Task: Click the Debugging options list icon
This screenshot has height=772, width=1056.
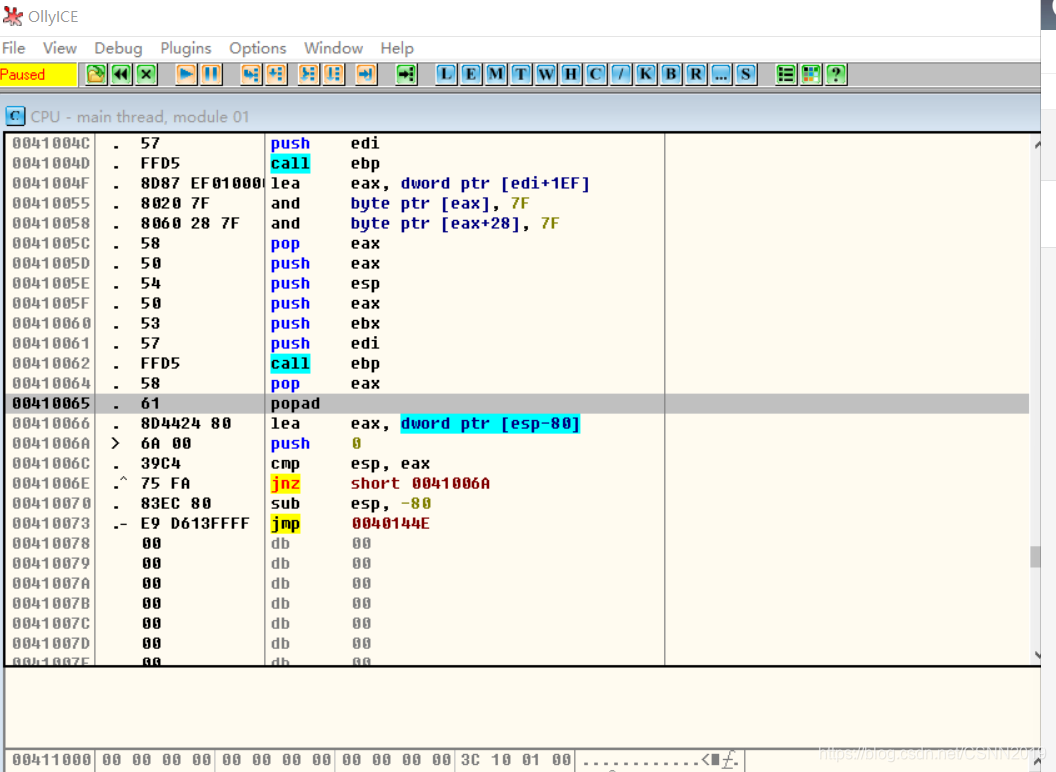Action: (x=785, y=74)
